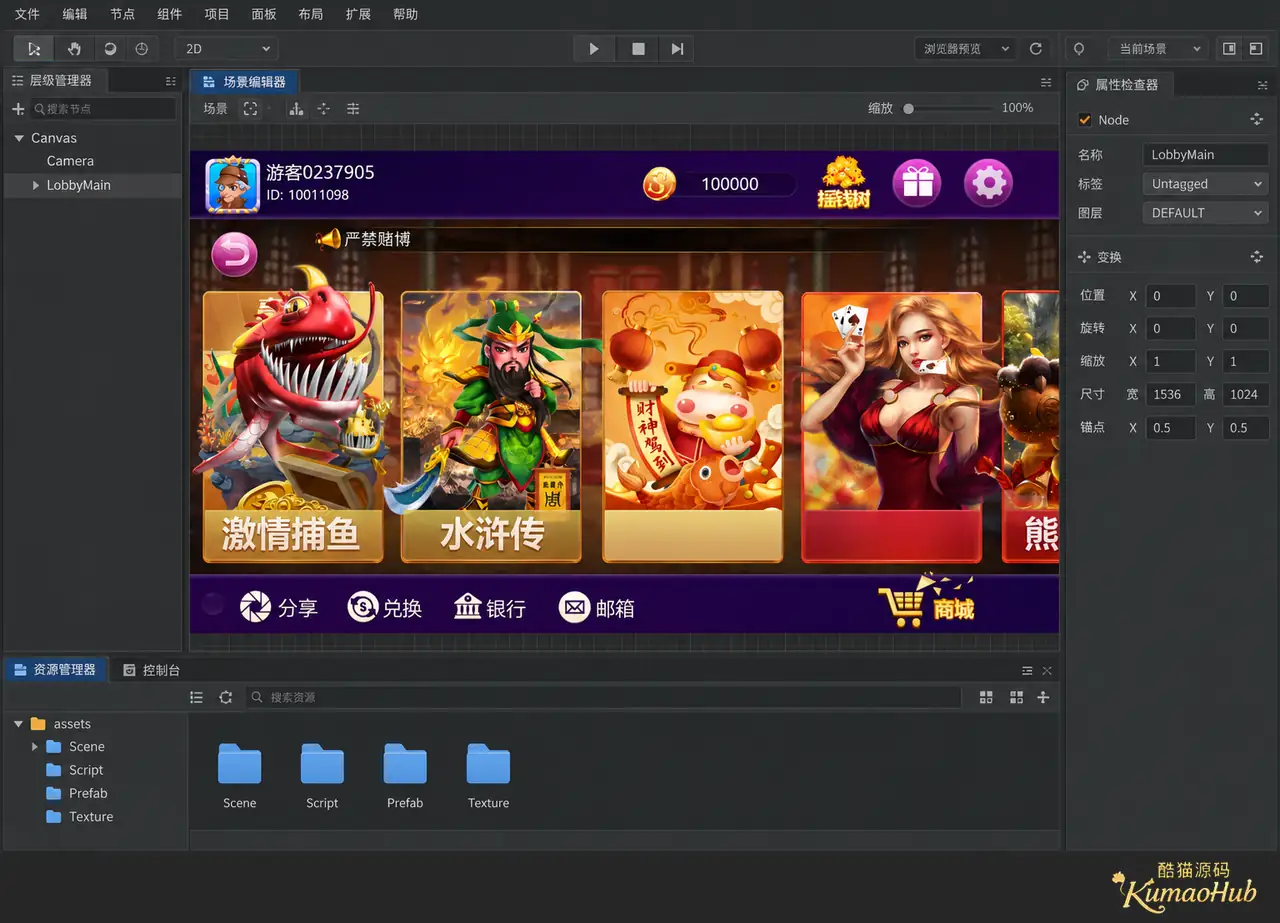Open the 编辑 menu
The image size is (1280, 923).
pyautogui.click(x=75, y=15)
